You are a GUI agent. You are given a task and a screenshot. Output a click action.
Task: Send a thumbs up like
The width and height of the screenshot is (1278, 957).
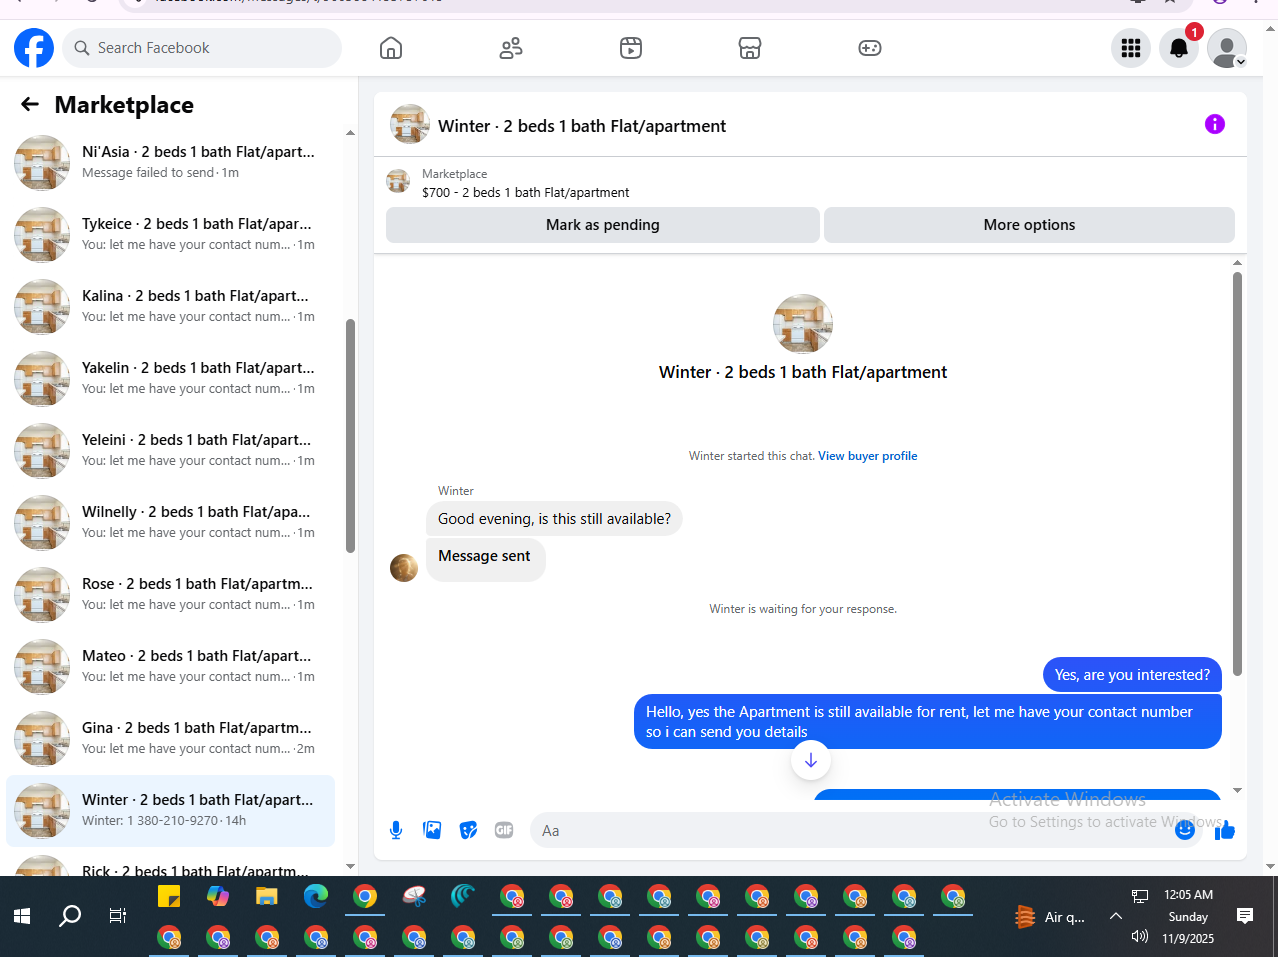pos(1225,830)
